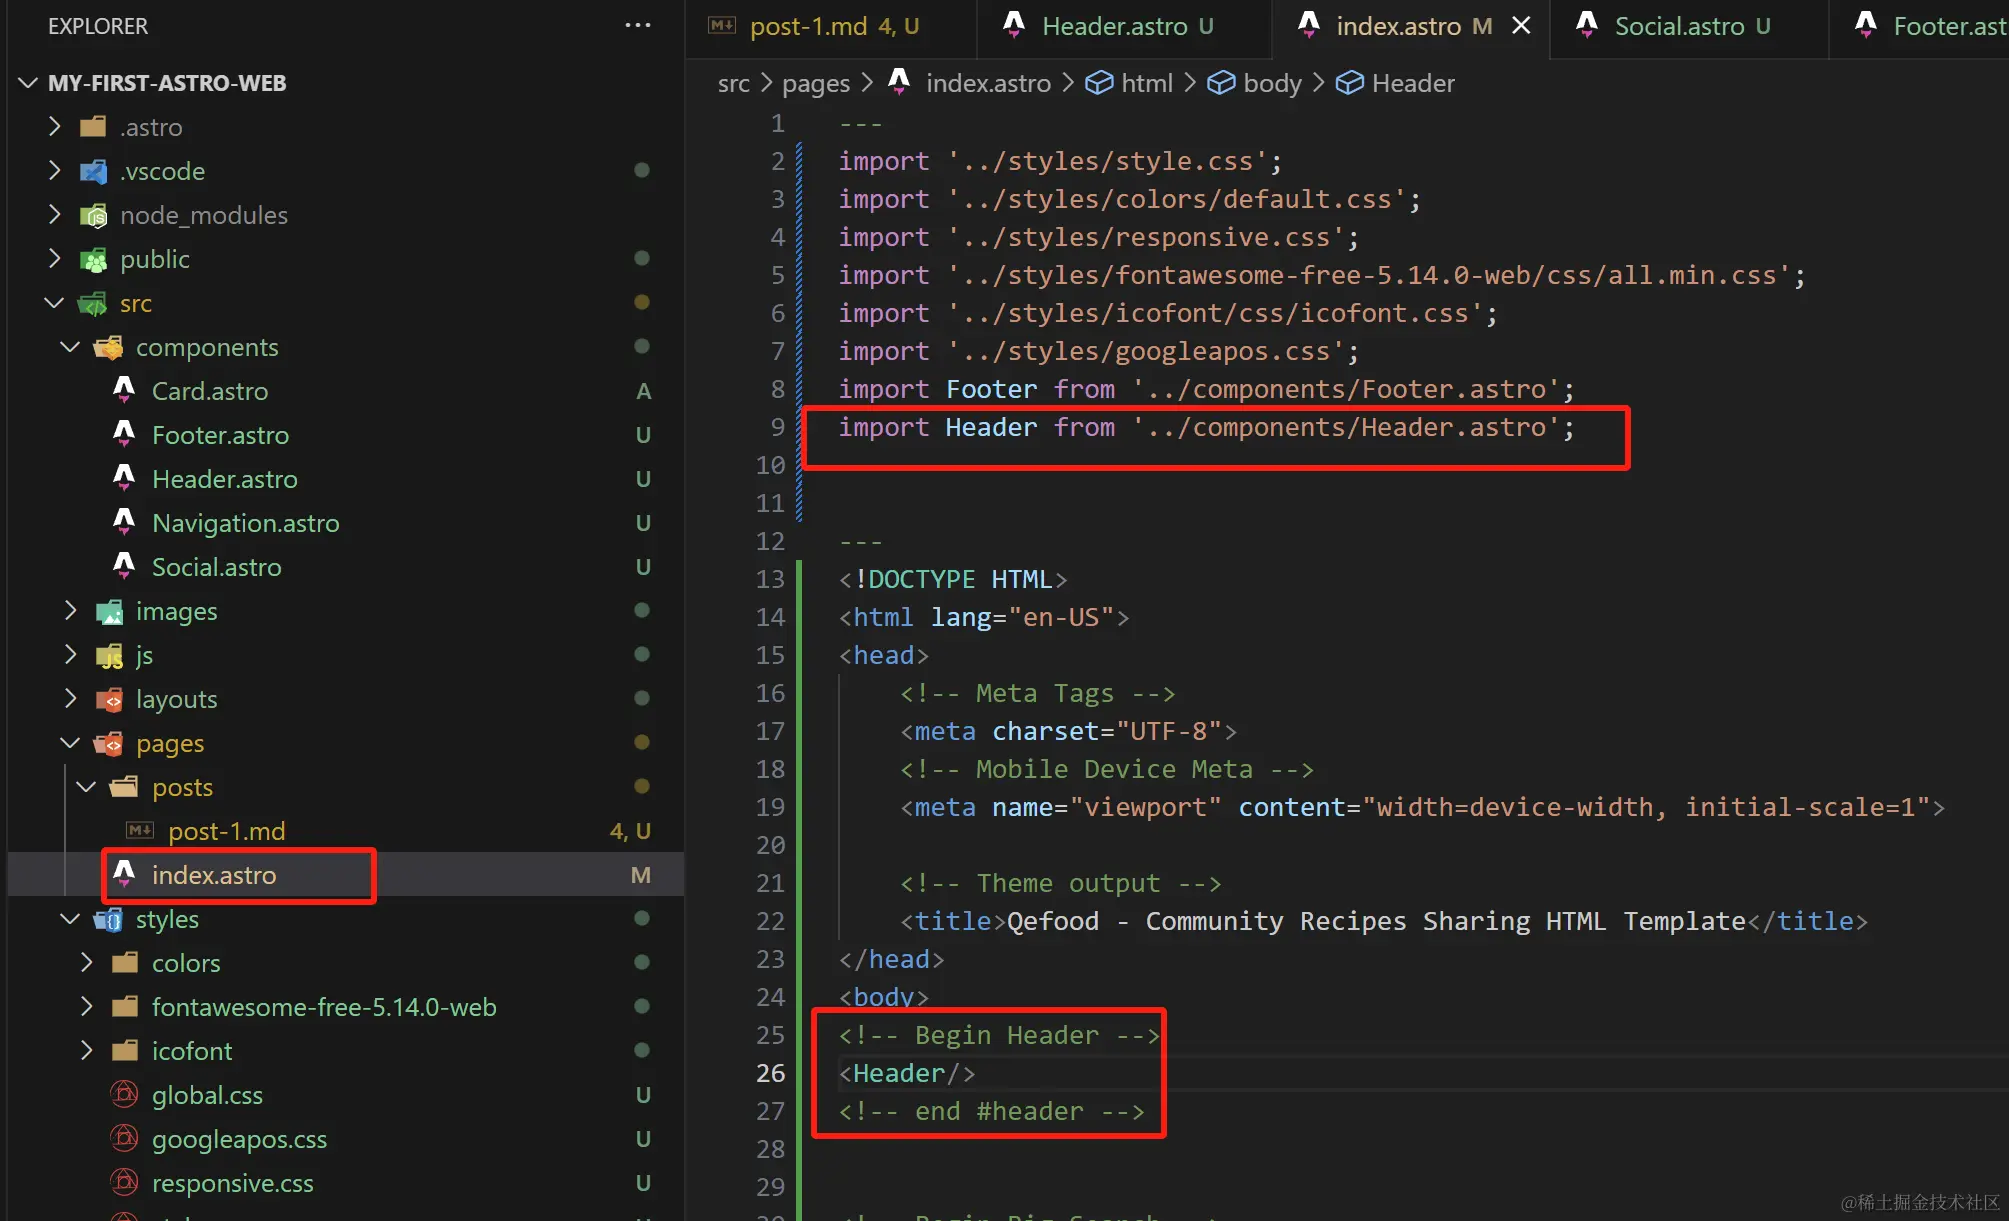
Task: Click the .vscode folder icon
Action: pyautogui.click(x=93, y=171)
